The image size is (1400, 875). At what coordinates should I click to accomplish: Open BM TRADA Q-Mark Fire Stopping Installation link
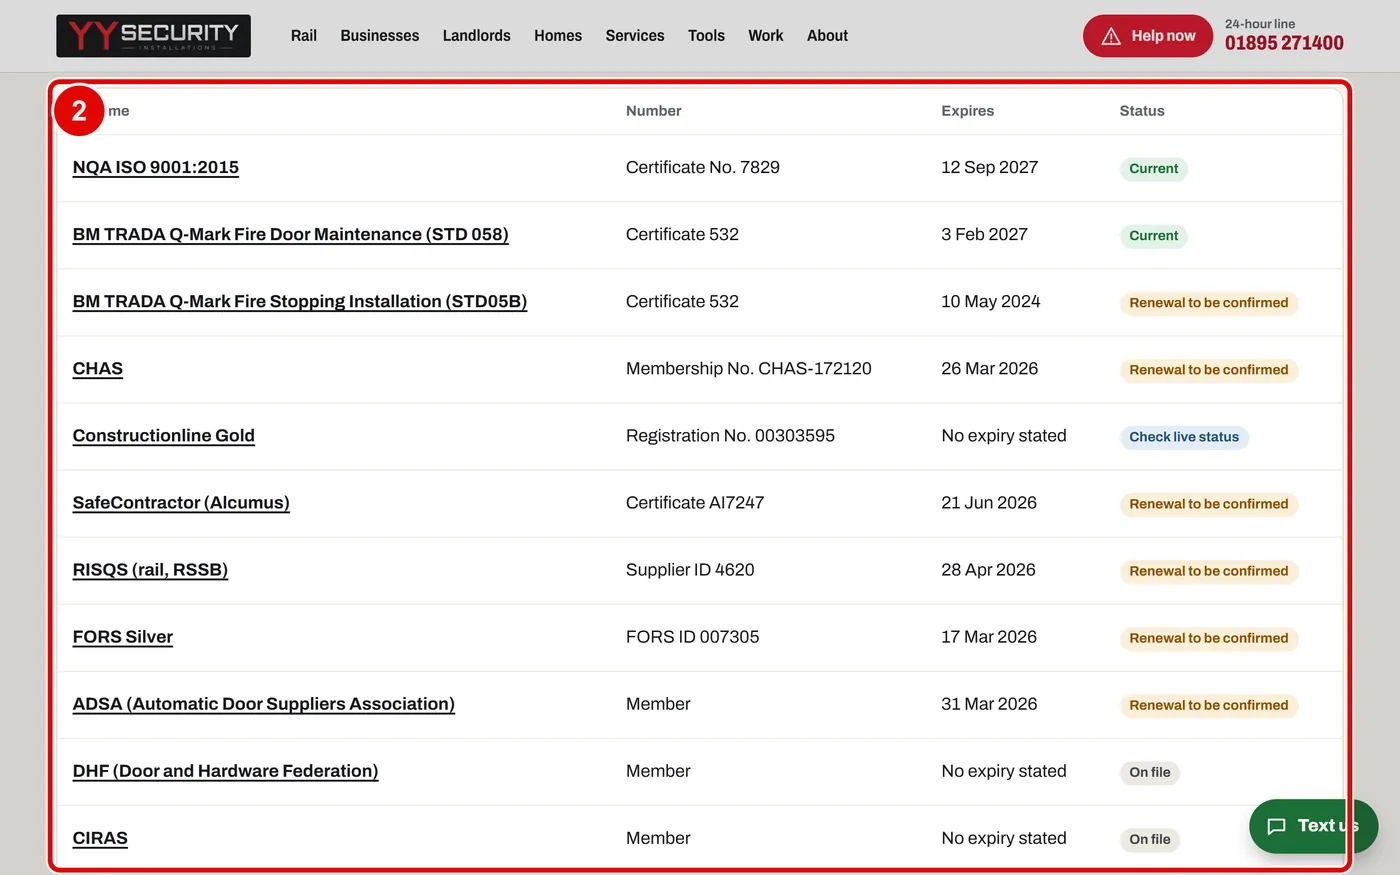click(300, 302)
